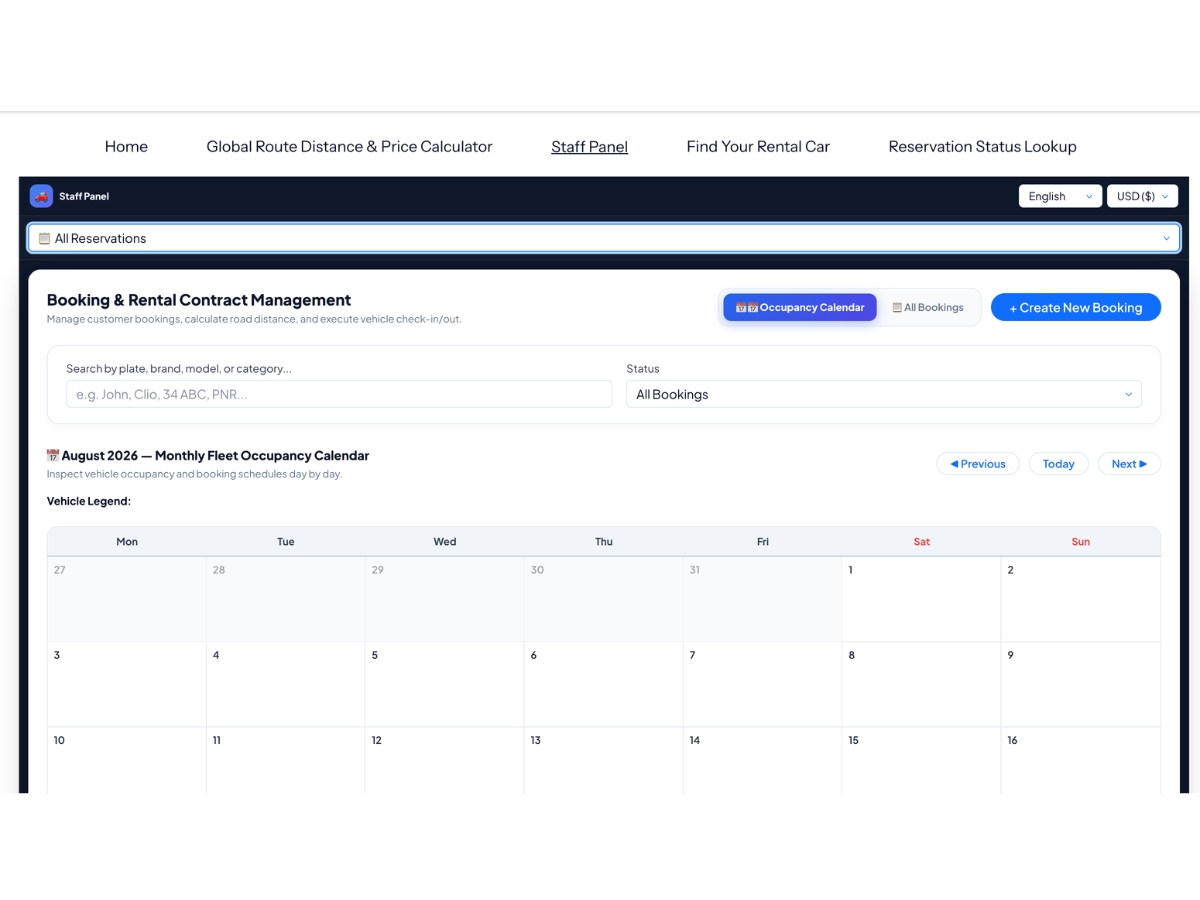Open Reservation Status Lookup page

pos(983,146)
